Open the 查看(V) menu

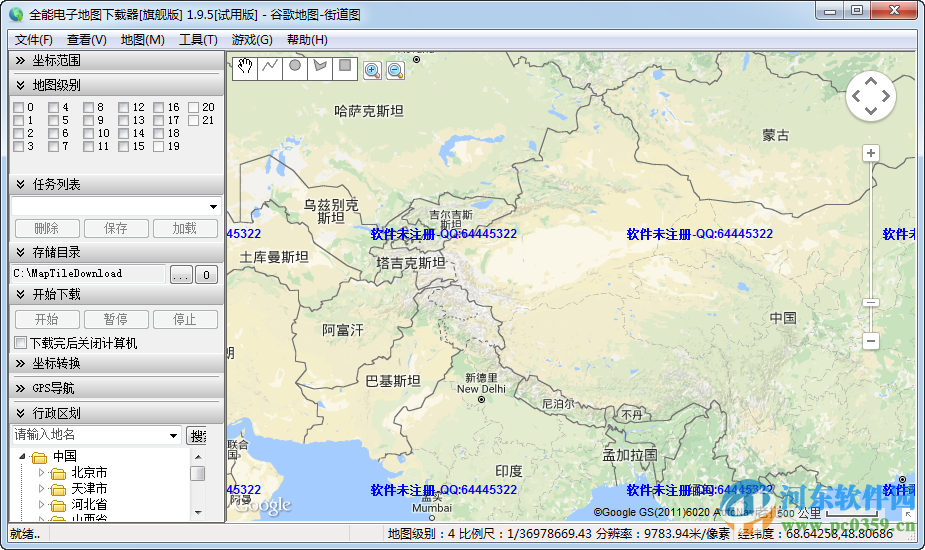87,40
